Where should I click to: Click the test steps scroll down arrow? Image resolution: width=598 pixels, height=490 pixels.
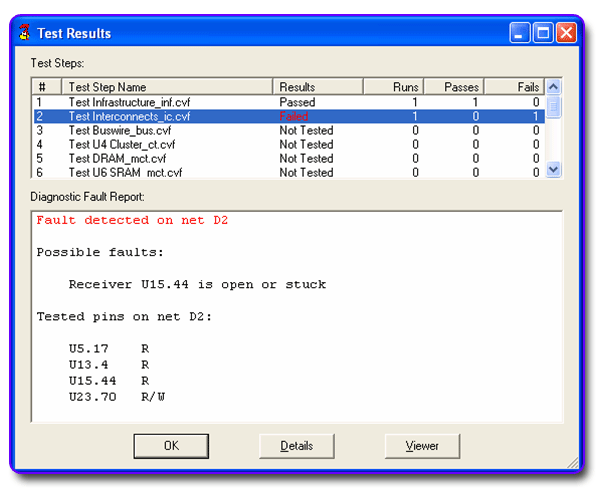pos(553,169)
